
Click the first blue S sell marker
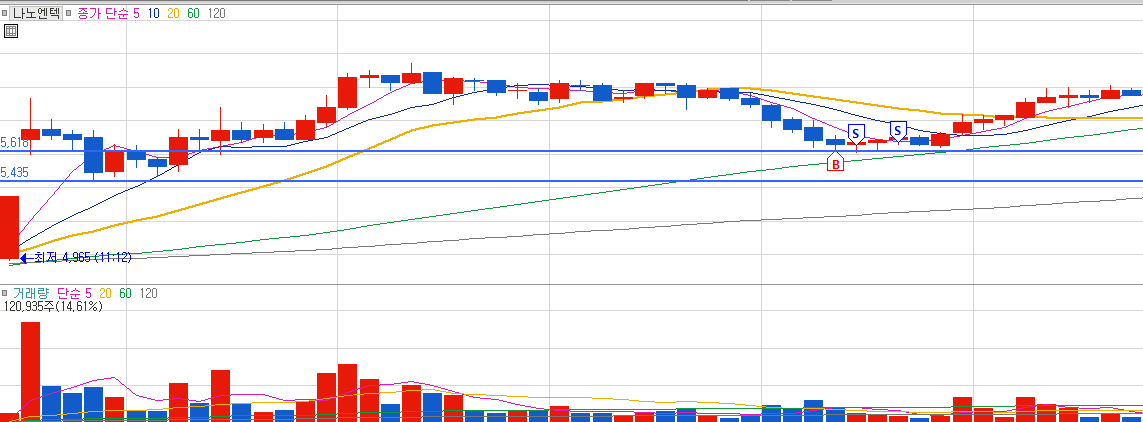[x=857, y=133]
